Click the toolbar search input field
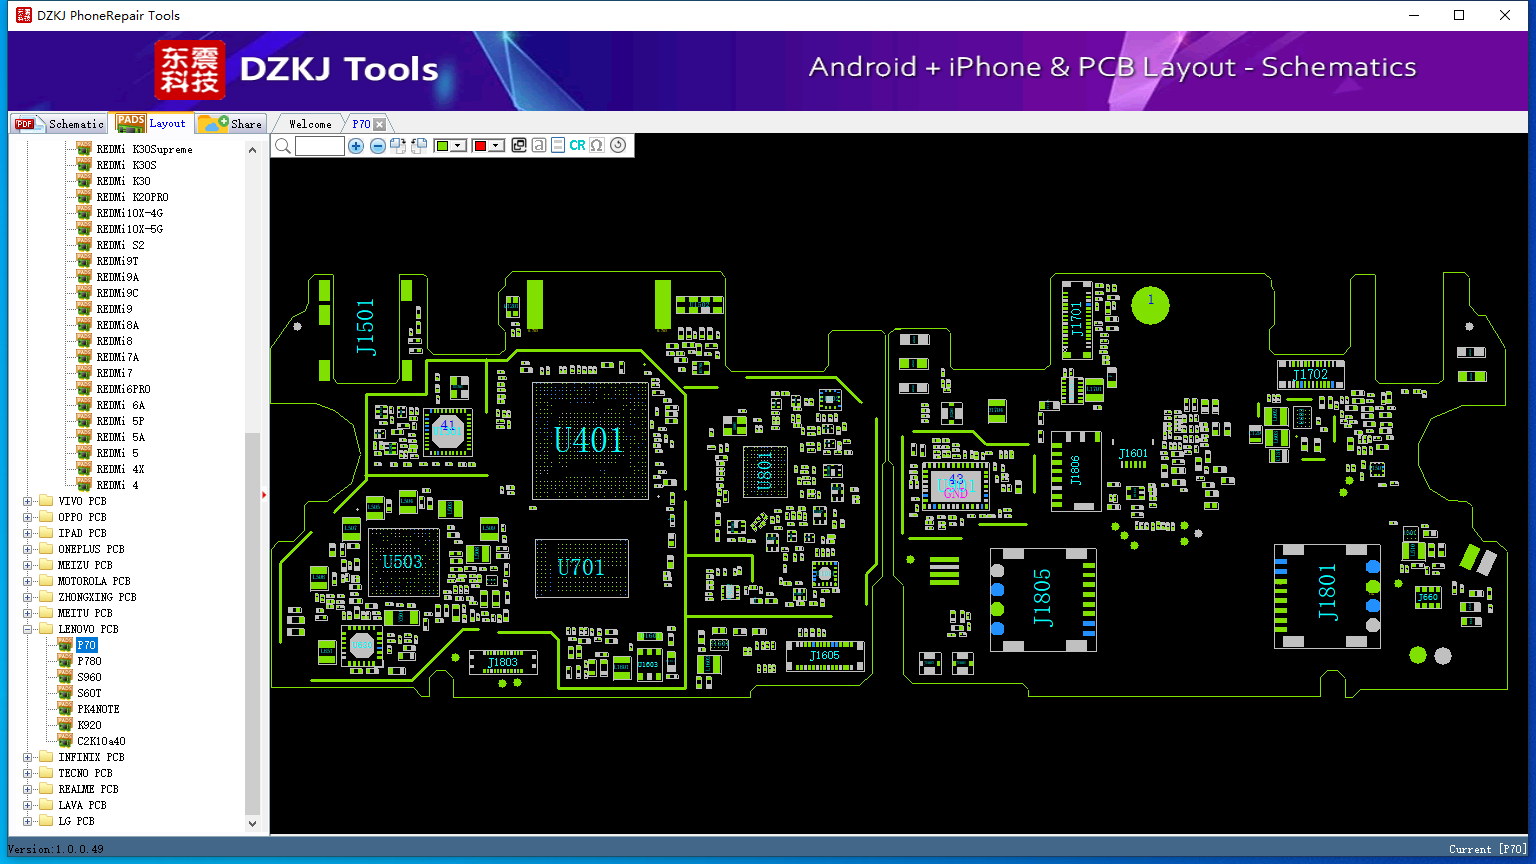Image resolution: width=1536 pixels, height=864 pixels. (320, 146)
